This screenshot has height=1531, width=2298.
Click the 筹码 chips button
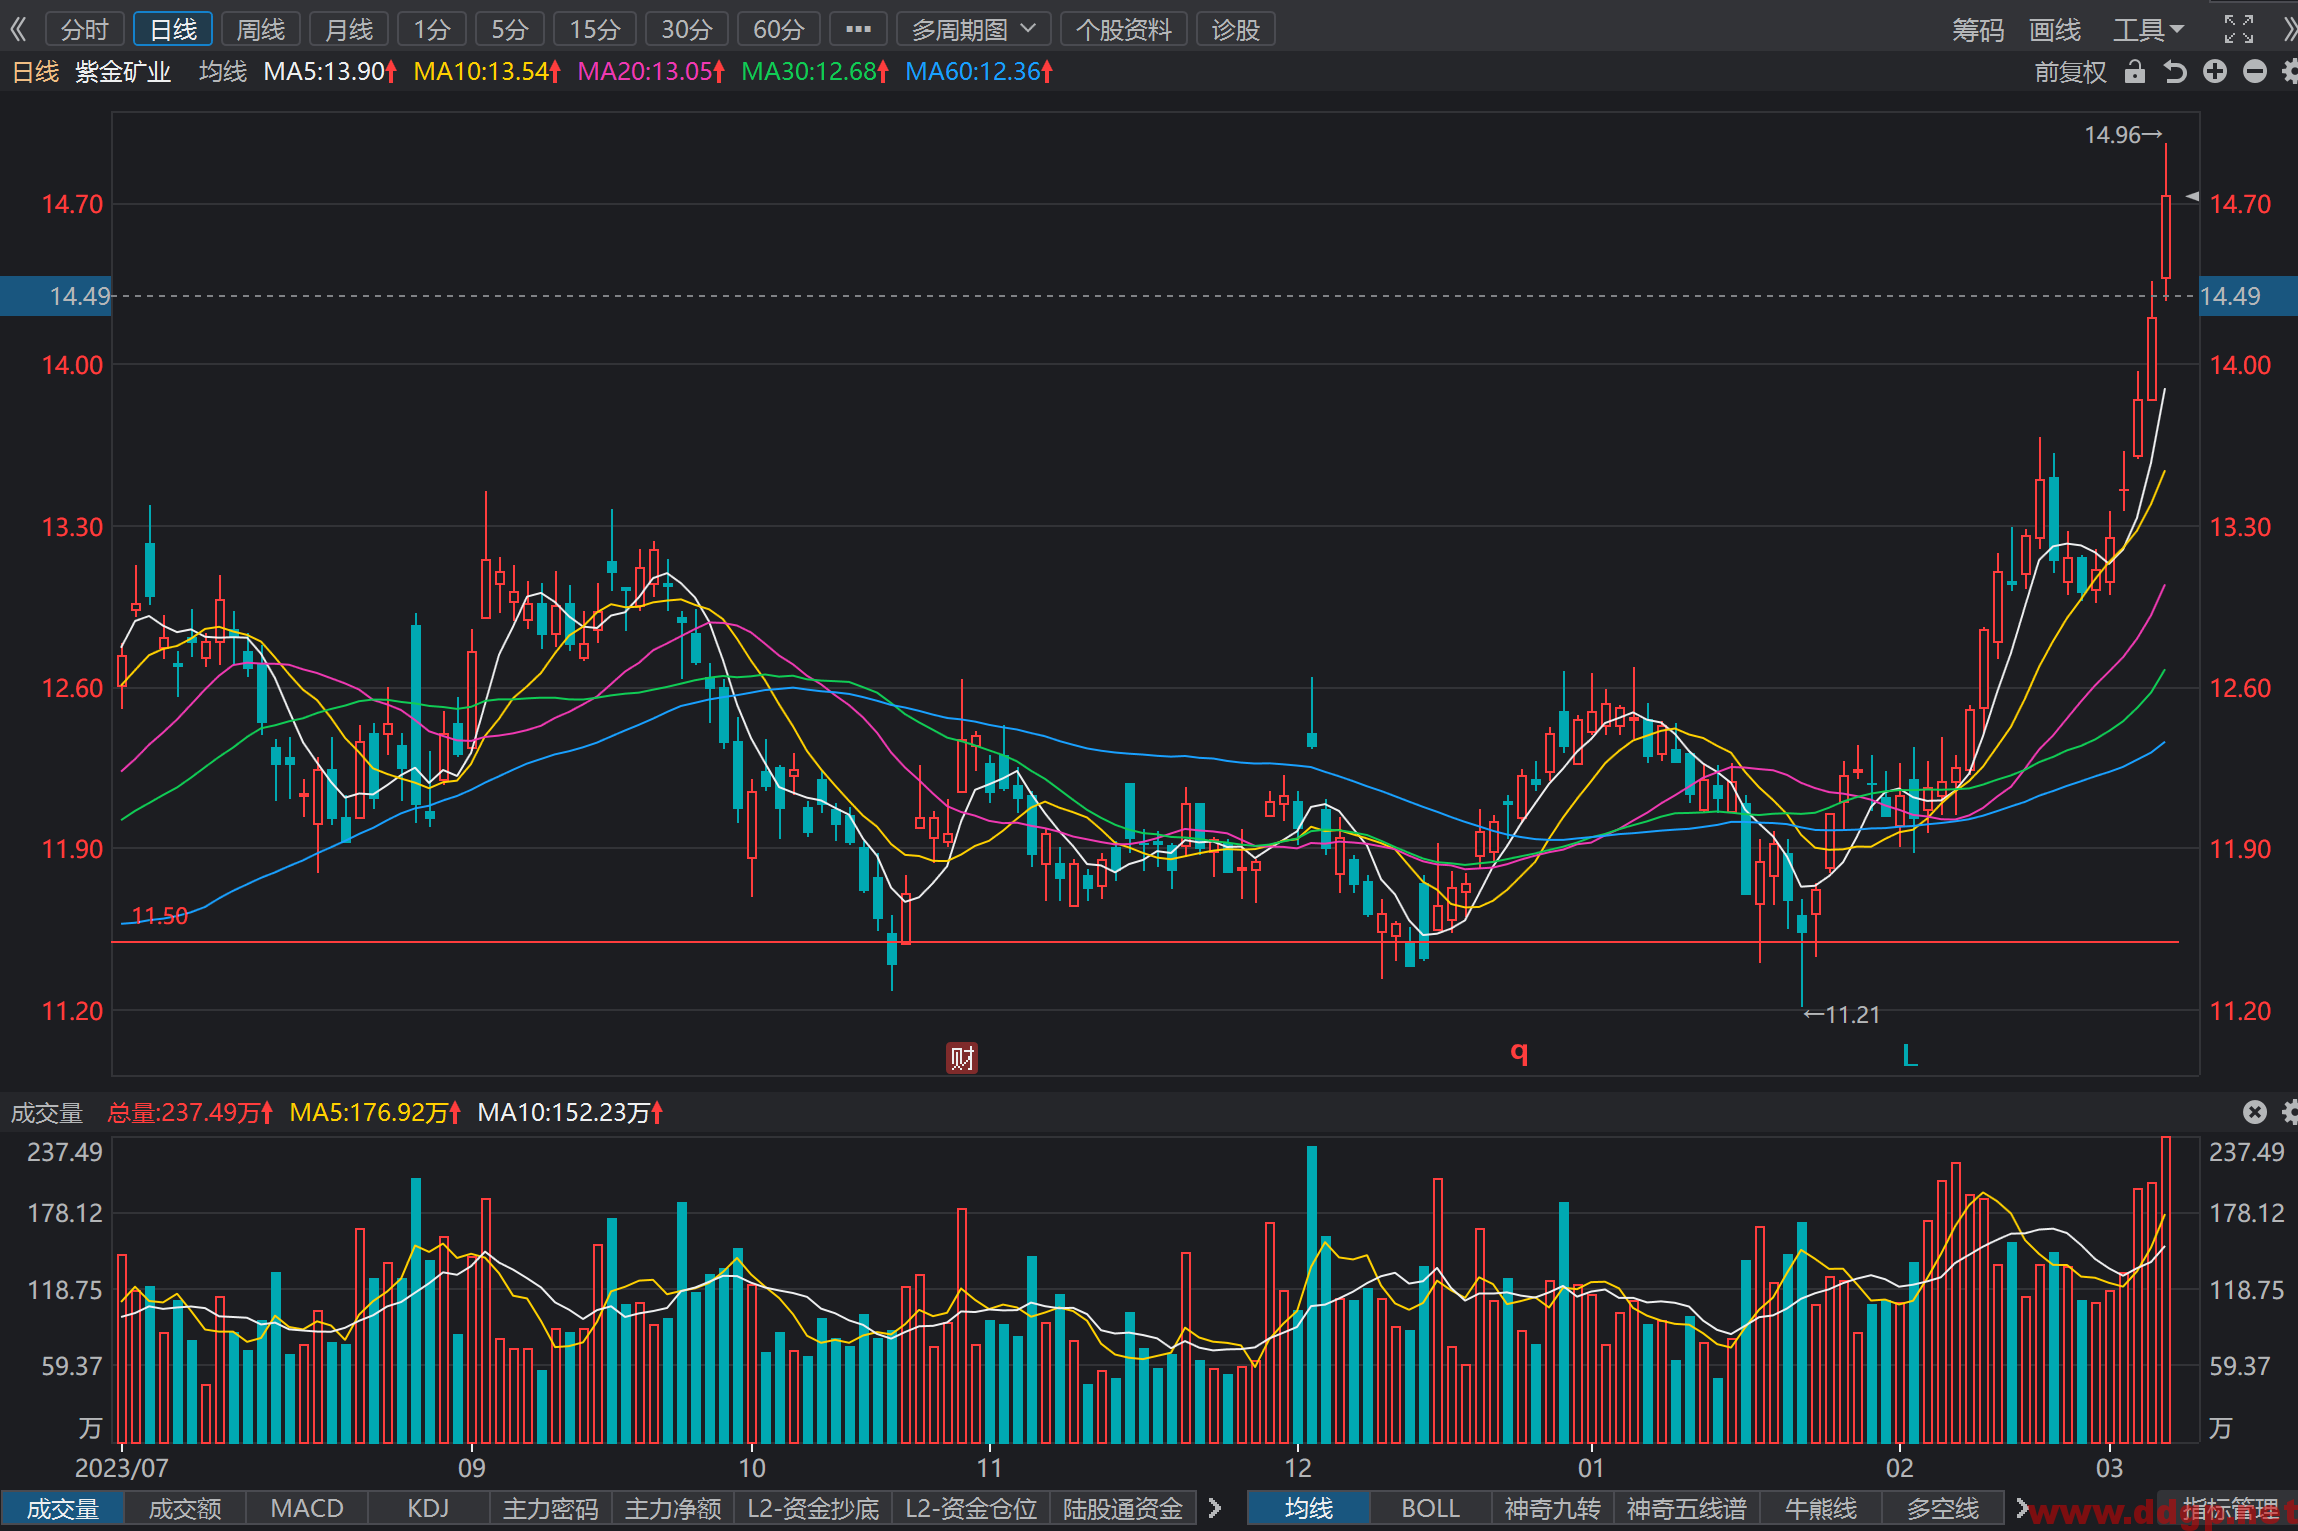tap(1978, 29)
